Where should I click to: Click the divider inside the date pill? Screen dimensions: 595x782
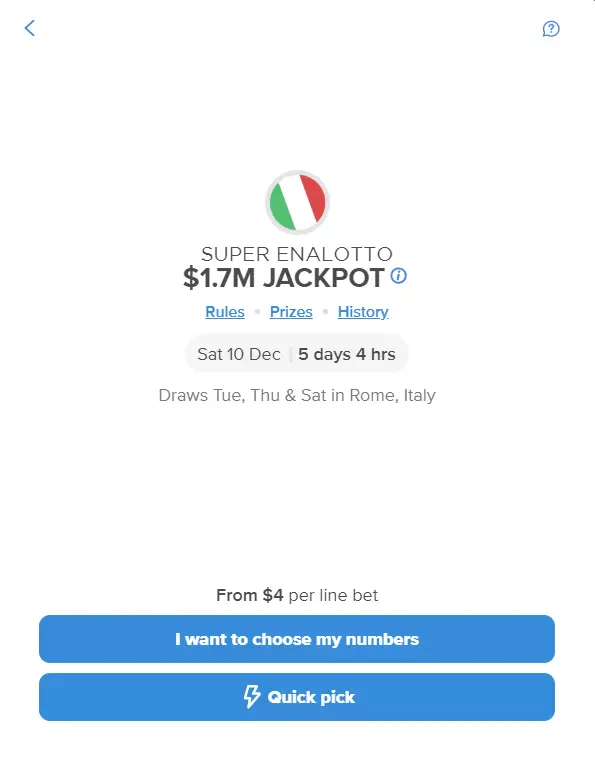click(x=290, y=354)
